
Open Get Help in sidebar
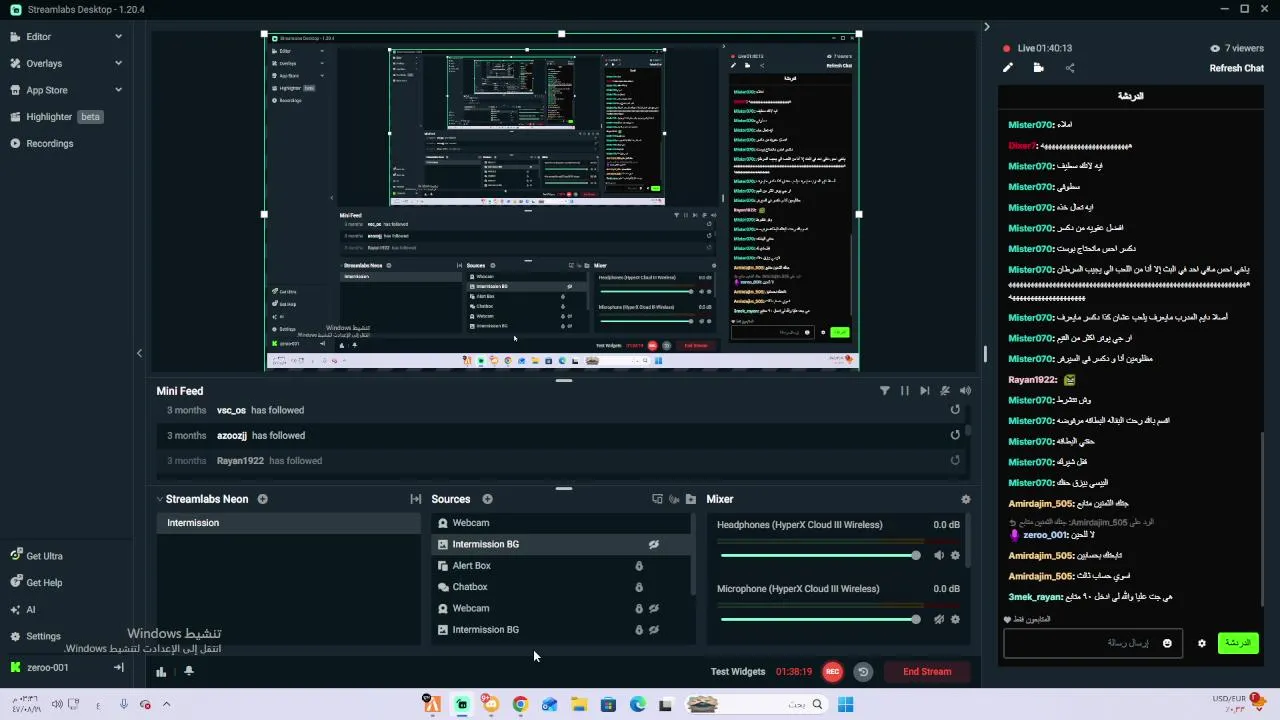[37, 583]
